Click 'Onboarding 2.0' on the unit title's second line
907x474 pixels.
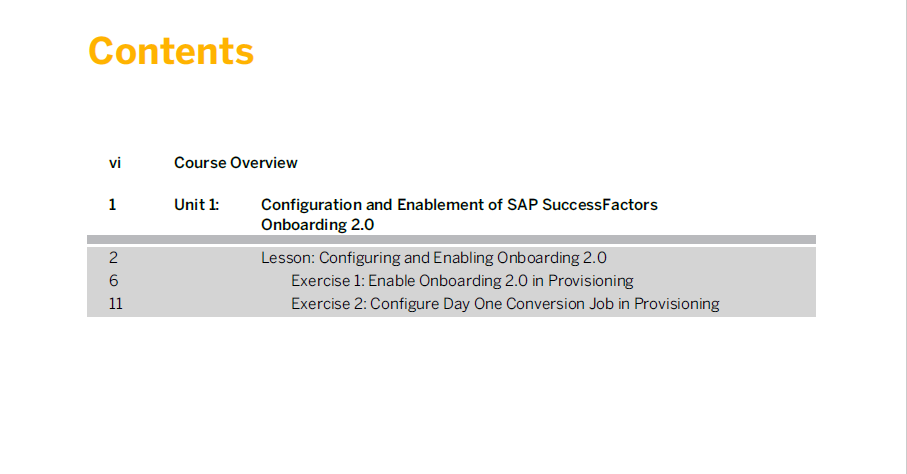click(x=318, y=225)
